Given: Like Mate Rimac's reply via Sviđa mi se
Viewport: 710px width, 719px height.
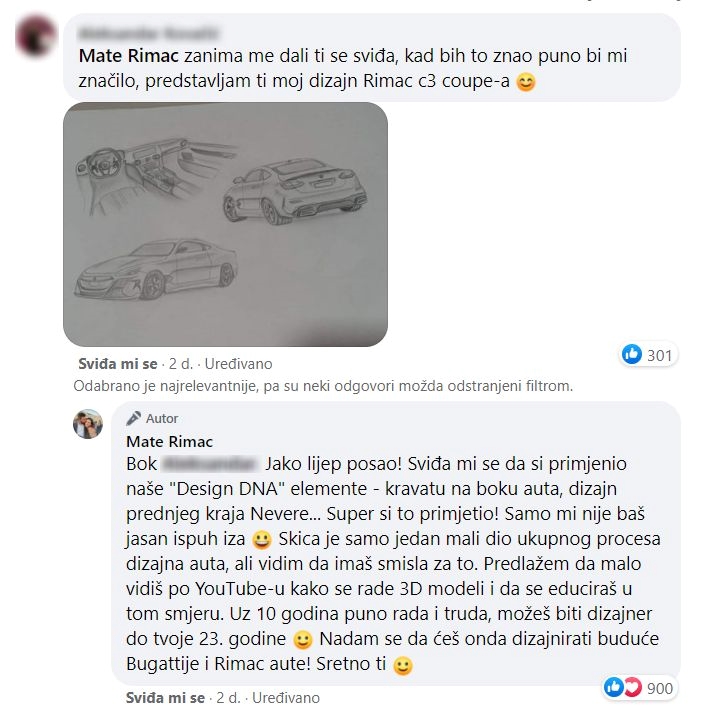Looking at the screenshot, I should click(x=165, y=697).
